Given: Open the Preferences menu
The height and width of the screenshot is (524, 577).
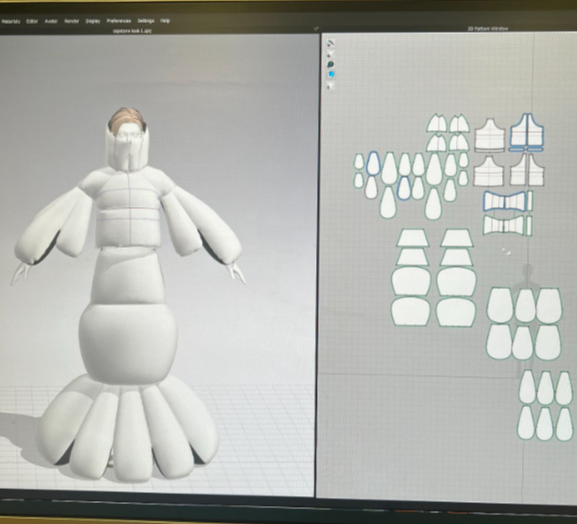Looking at the screenshot, I should pyautogui.click(x=118, y=21).
